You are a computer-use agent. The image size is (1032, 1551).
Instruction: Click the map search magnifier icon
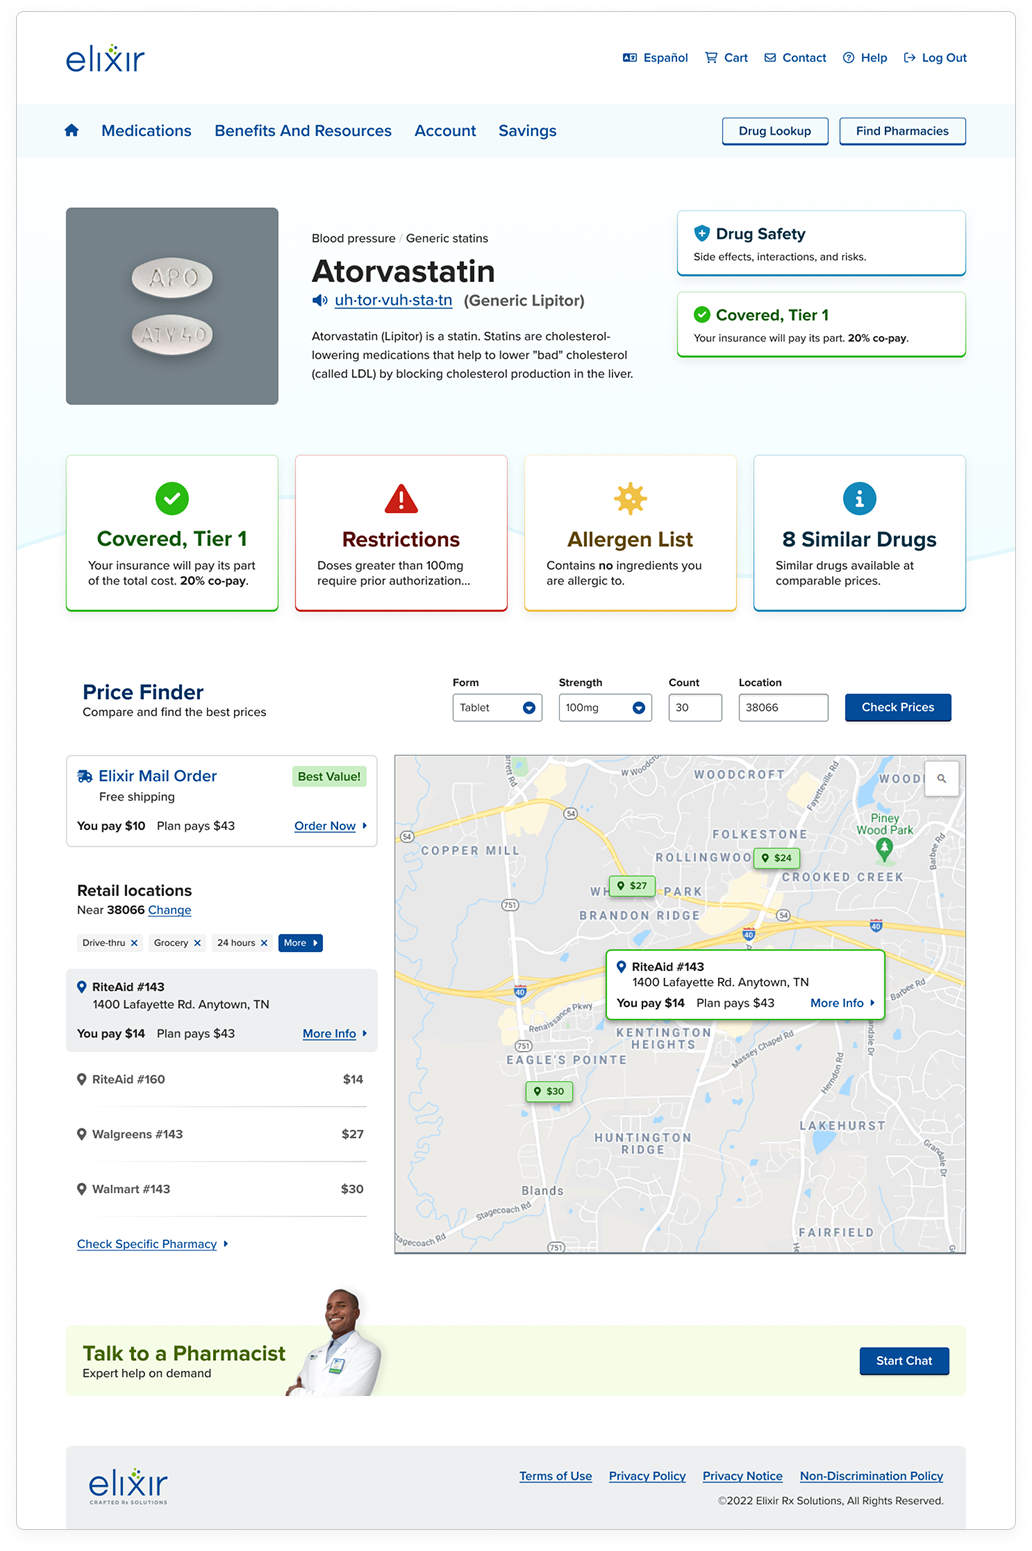pos(941,778)
